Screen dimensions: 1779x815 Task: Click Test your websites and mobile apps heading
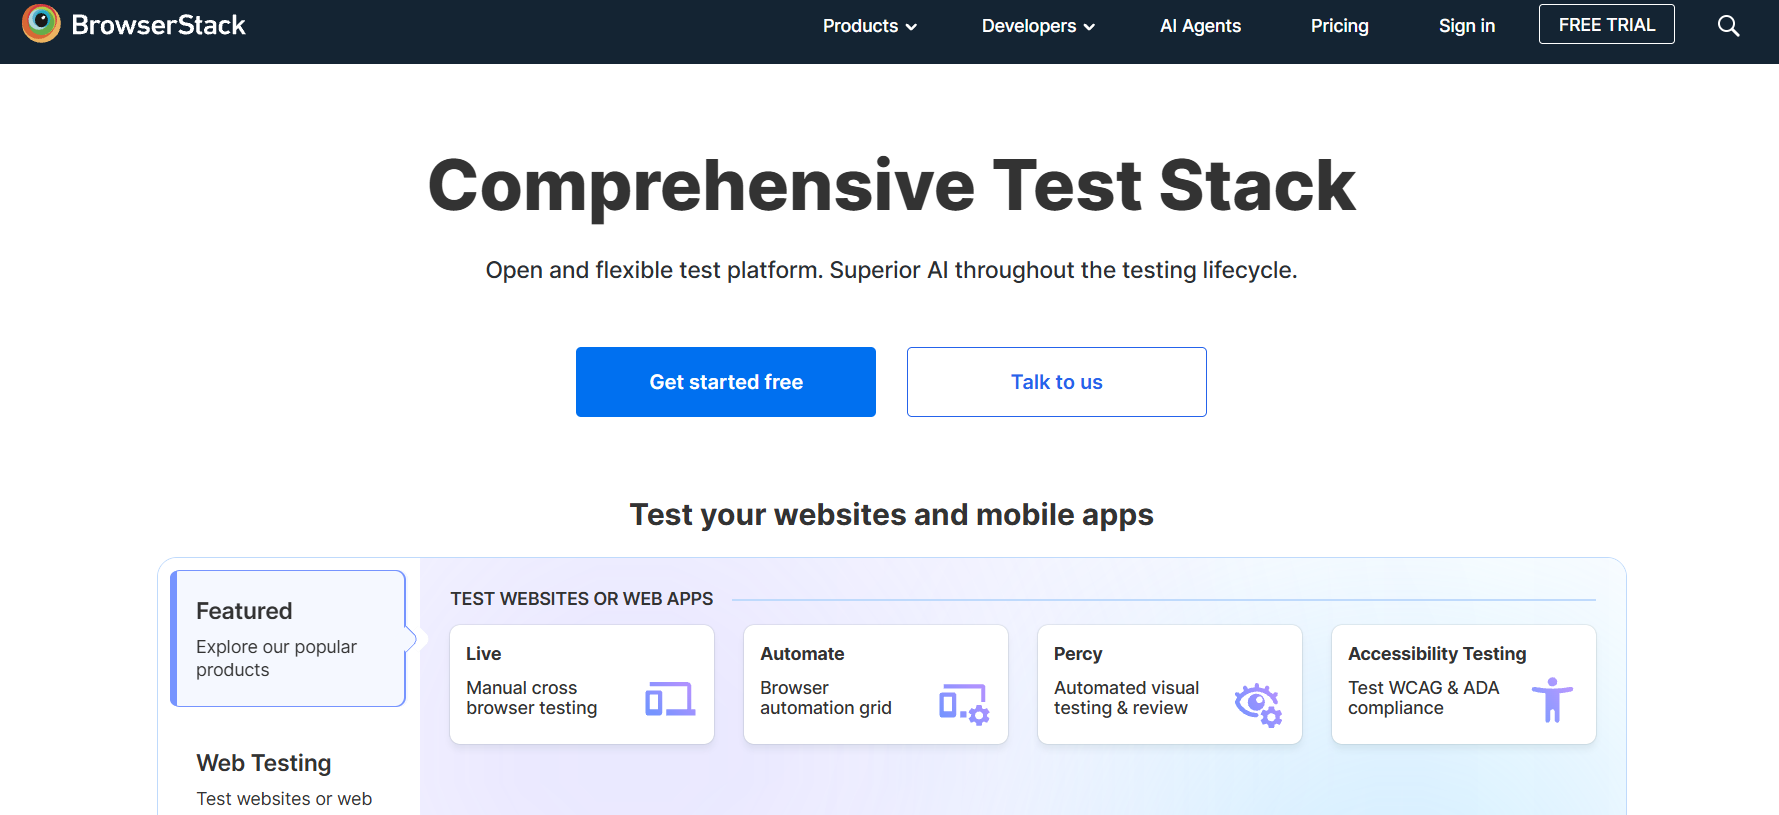point(891,514)
